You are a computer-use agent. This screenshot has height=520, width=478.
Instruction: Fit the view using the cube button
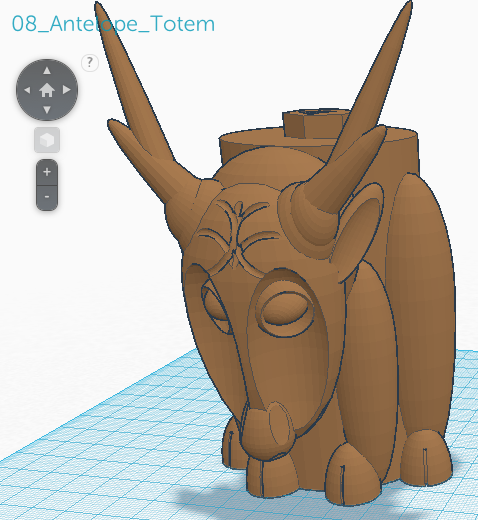(47, 140)
